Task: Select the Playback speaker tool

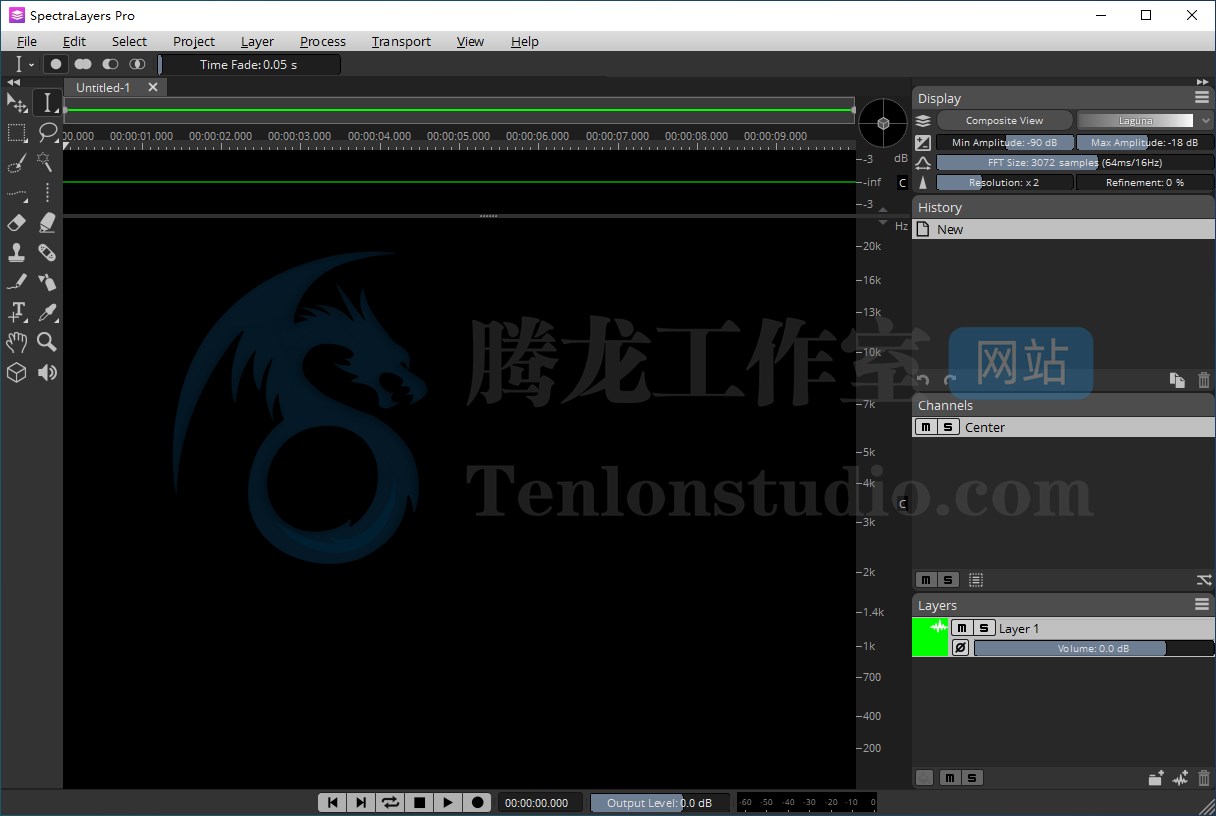Action: pos(47,372)
